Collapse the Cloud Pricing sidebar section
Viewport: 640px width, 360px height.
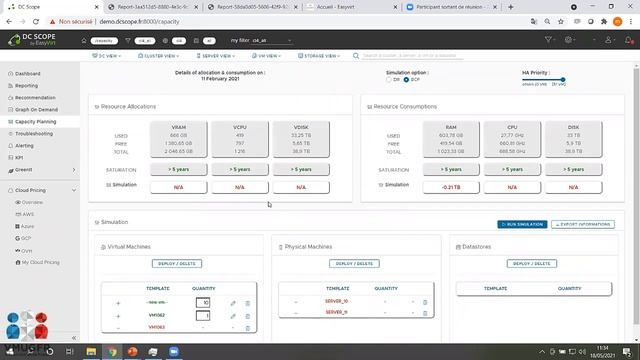[x=74, y=190]
